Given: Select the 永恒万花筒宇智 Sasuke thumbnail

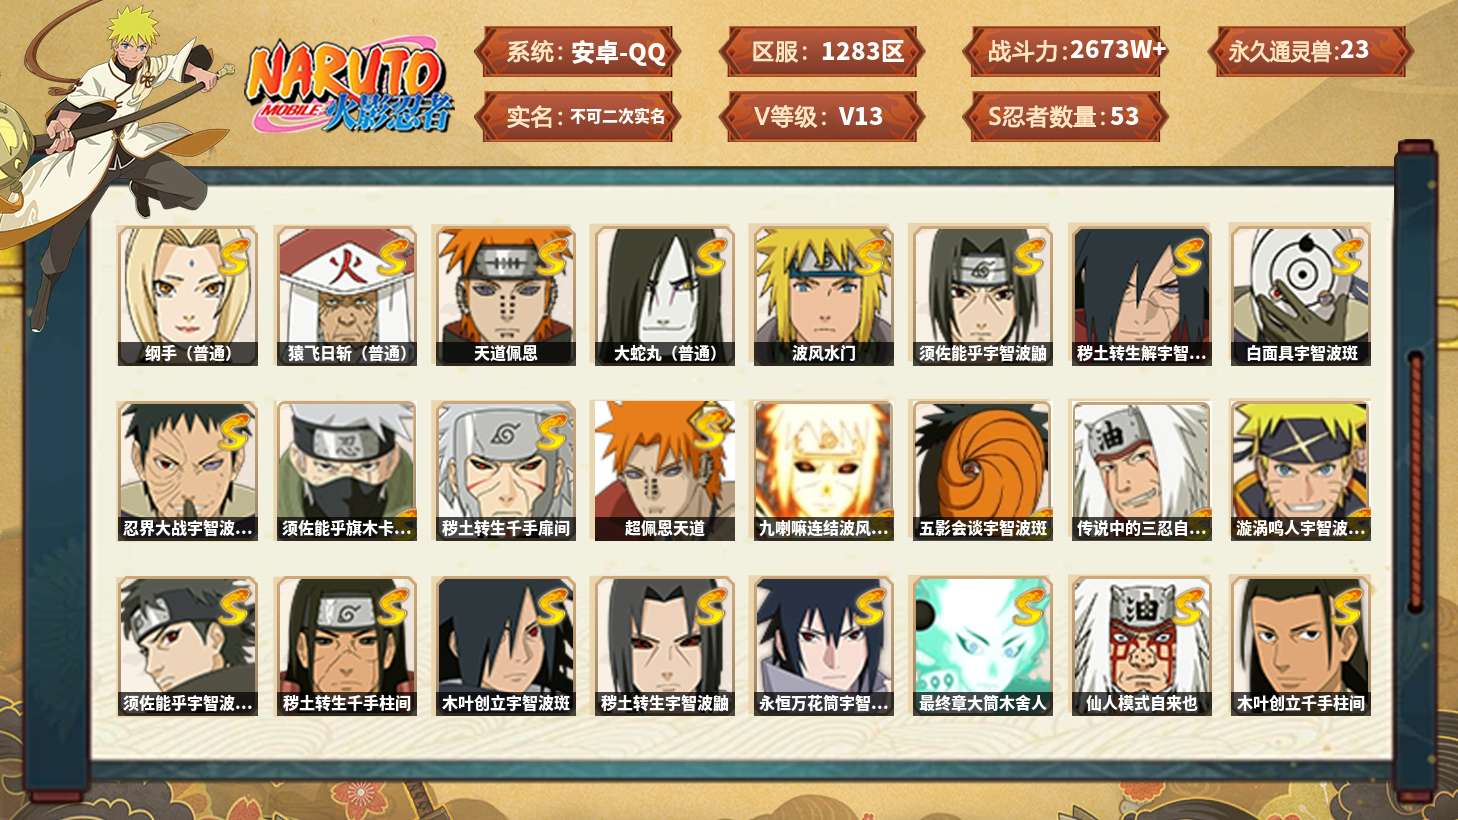Looking at the screenshot, I should click(823, 646).
